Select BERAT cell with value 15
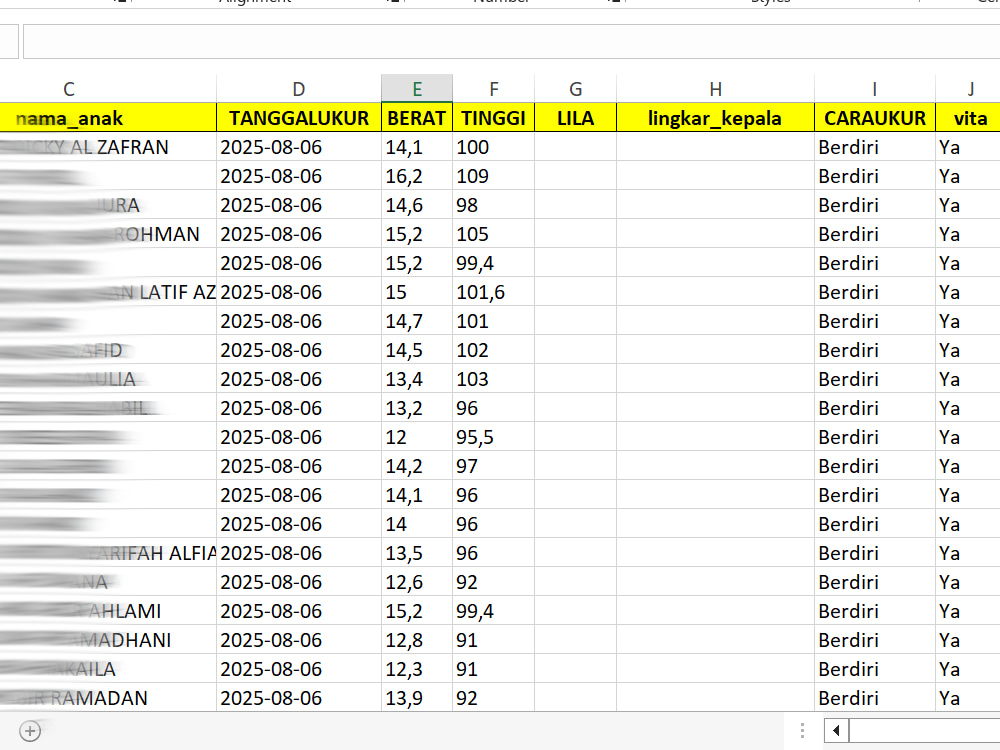The image size is (1000, 750). pyautogui.click(x=417, y=292)
